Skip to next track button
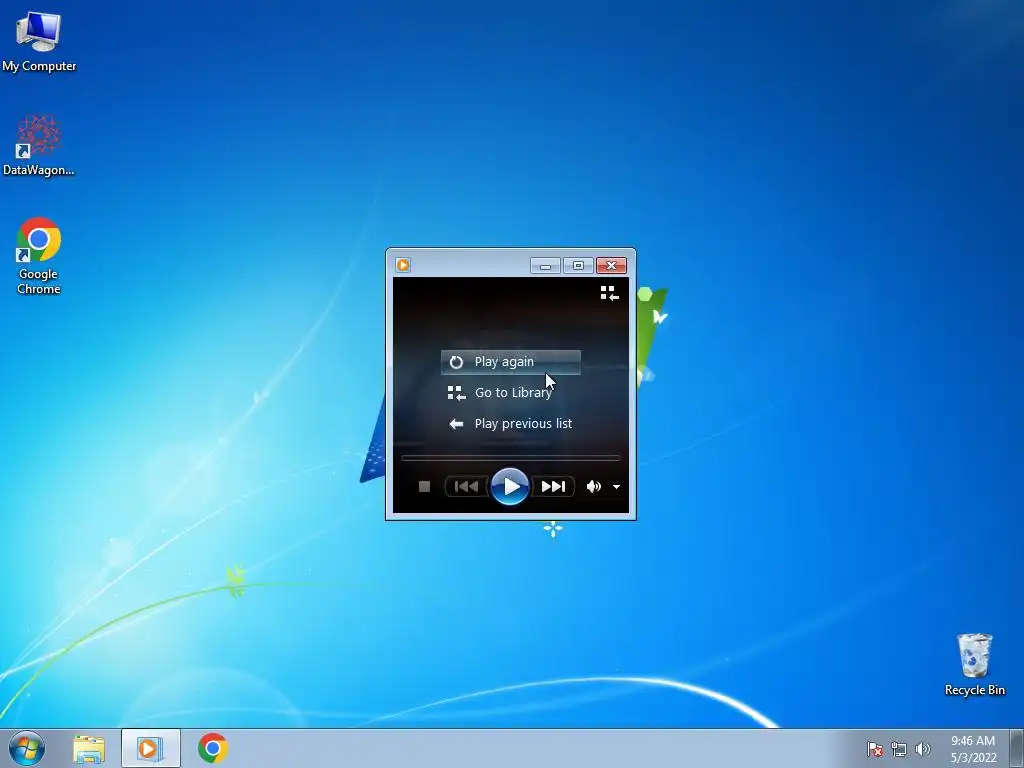1024x768 pixels. pyautogui.click(x=553, y=487)
